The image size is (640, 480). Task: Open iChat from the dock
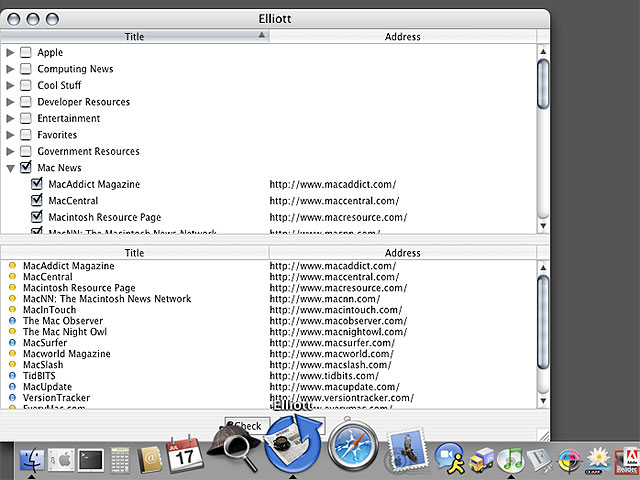point(450,459)
